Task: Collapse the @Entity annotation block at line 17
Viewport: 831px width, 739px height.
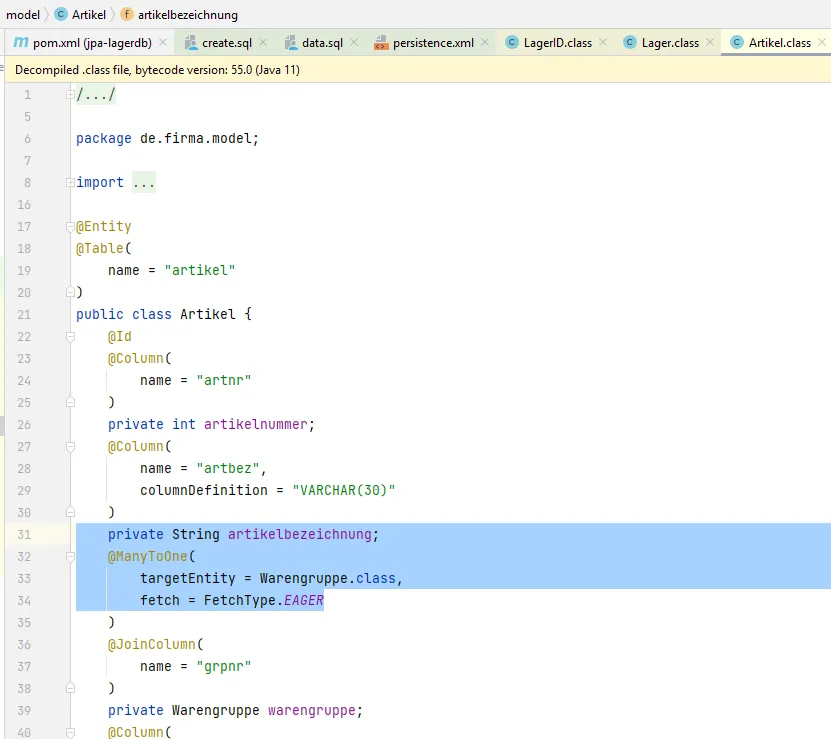Action: tap(70, 226)
